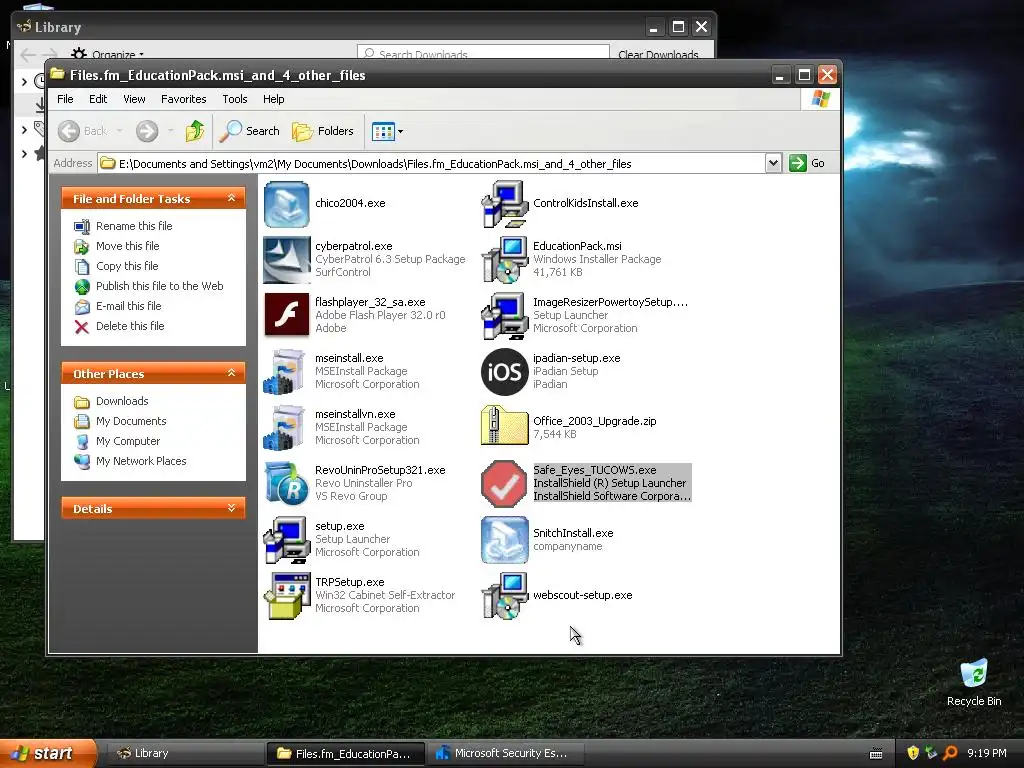This screenshot has width=1024, height=768.
Task: Select the webscout-setup.exe file name
Action: point(583,596)
